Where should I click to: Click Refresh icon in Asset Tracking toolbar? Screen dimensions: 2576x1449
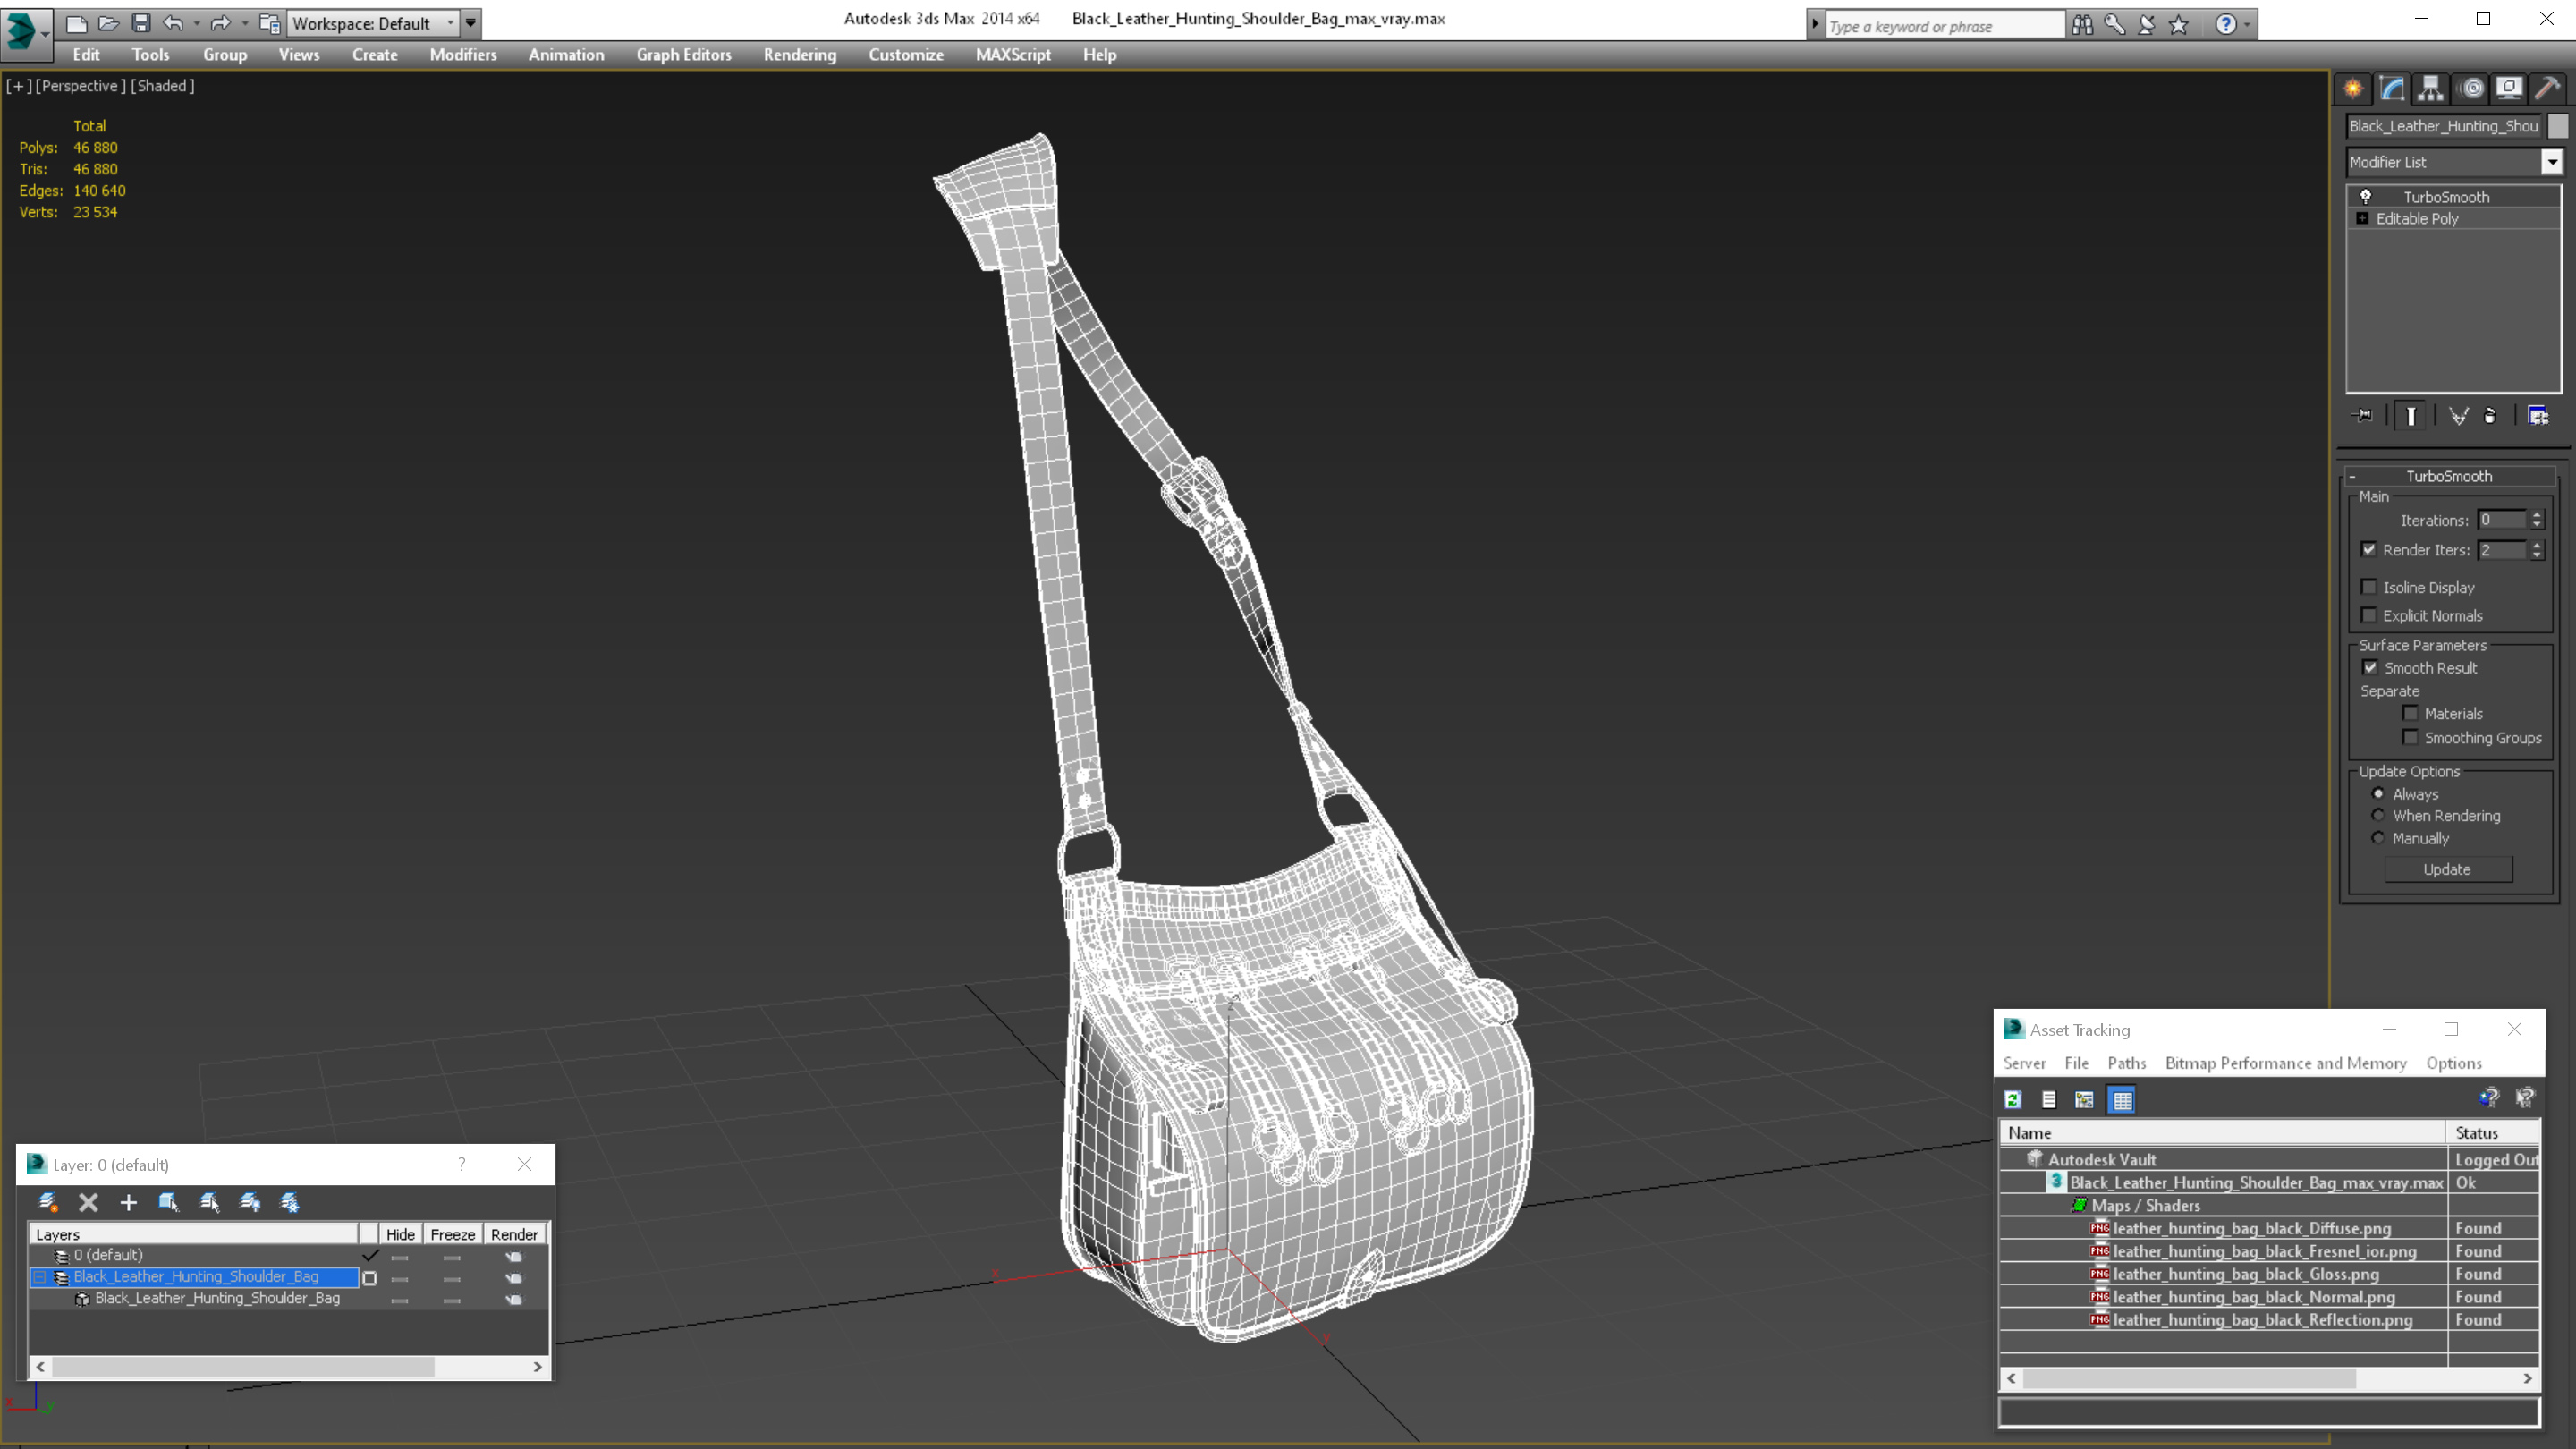[2013, 1100]
